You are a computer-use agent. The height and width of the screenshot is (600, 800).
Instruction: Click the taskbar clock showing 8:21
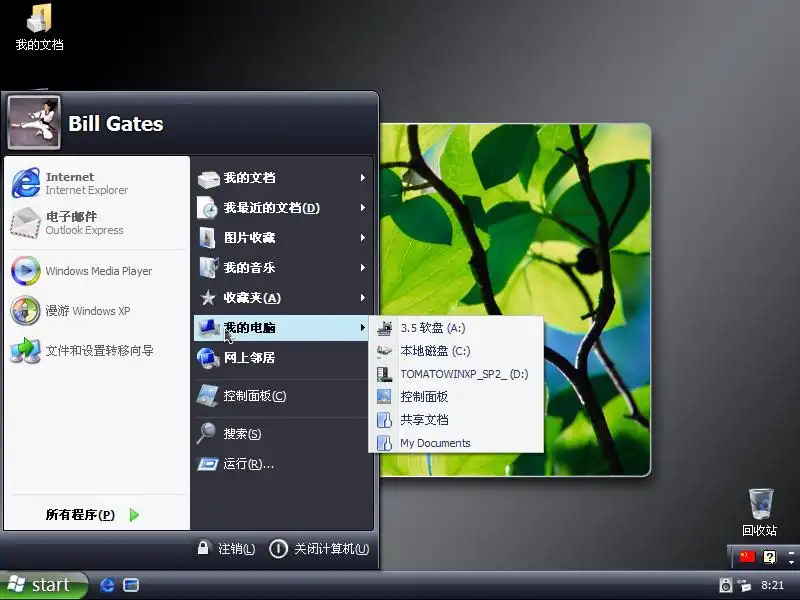click(772, 585)
